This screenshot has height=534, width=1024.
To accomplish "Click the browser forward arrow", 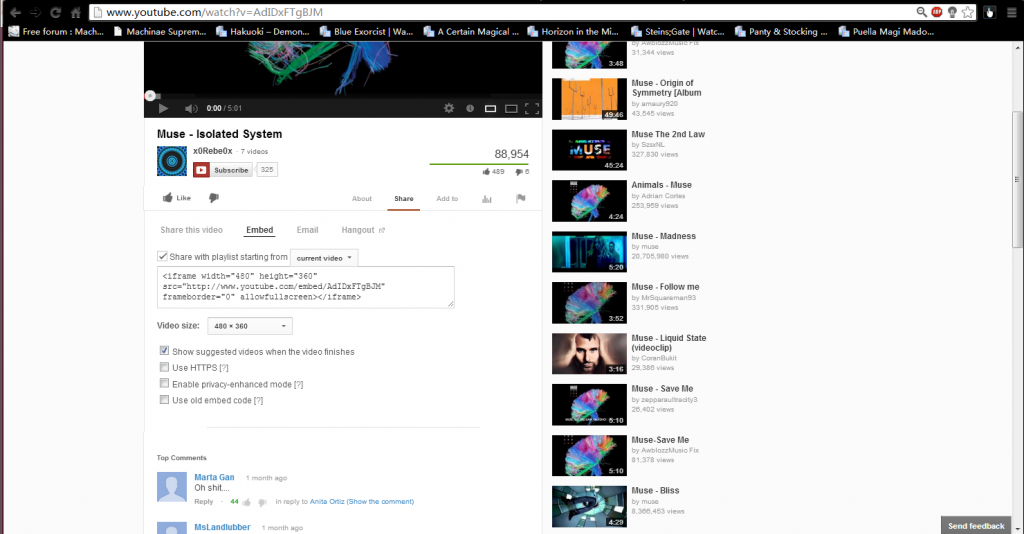I will 35,12.
